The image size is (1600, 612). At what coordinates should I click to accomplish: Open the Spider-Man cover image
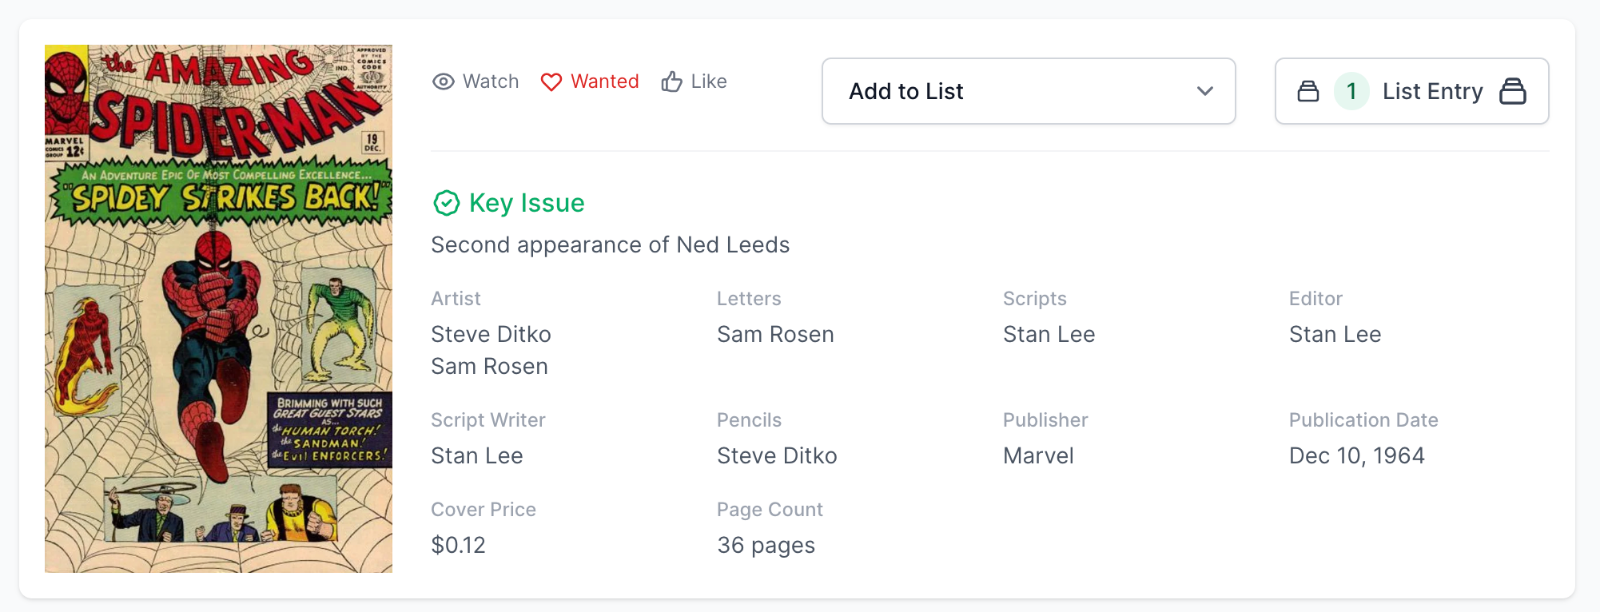pyautogui.click(x=219, y=308)
